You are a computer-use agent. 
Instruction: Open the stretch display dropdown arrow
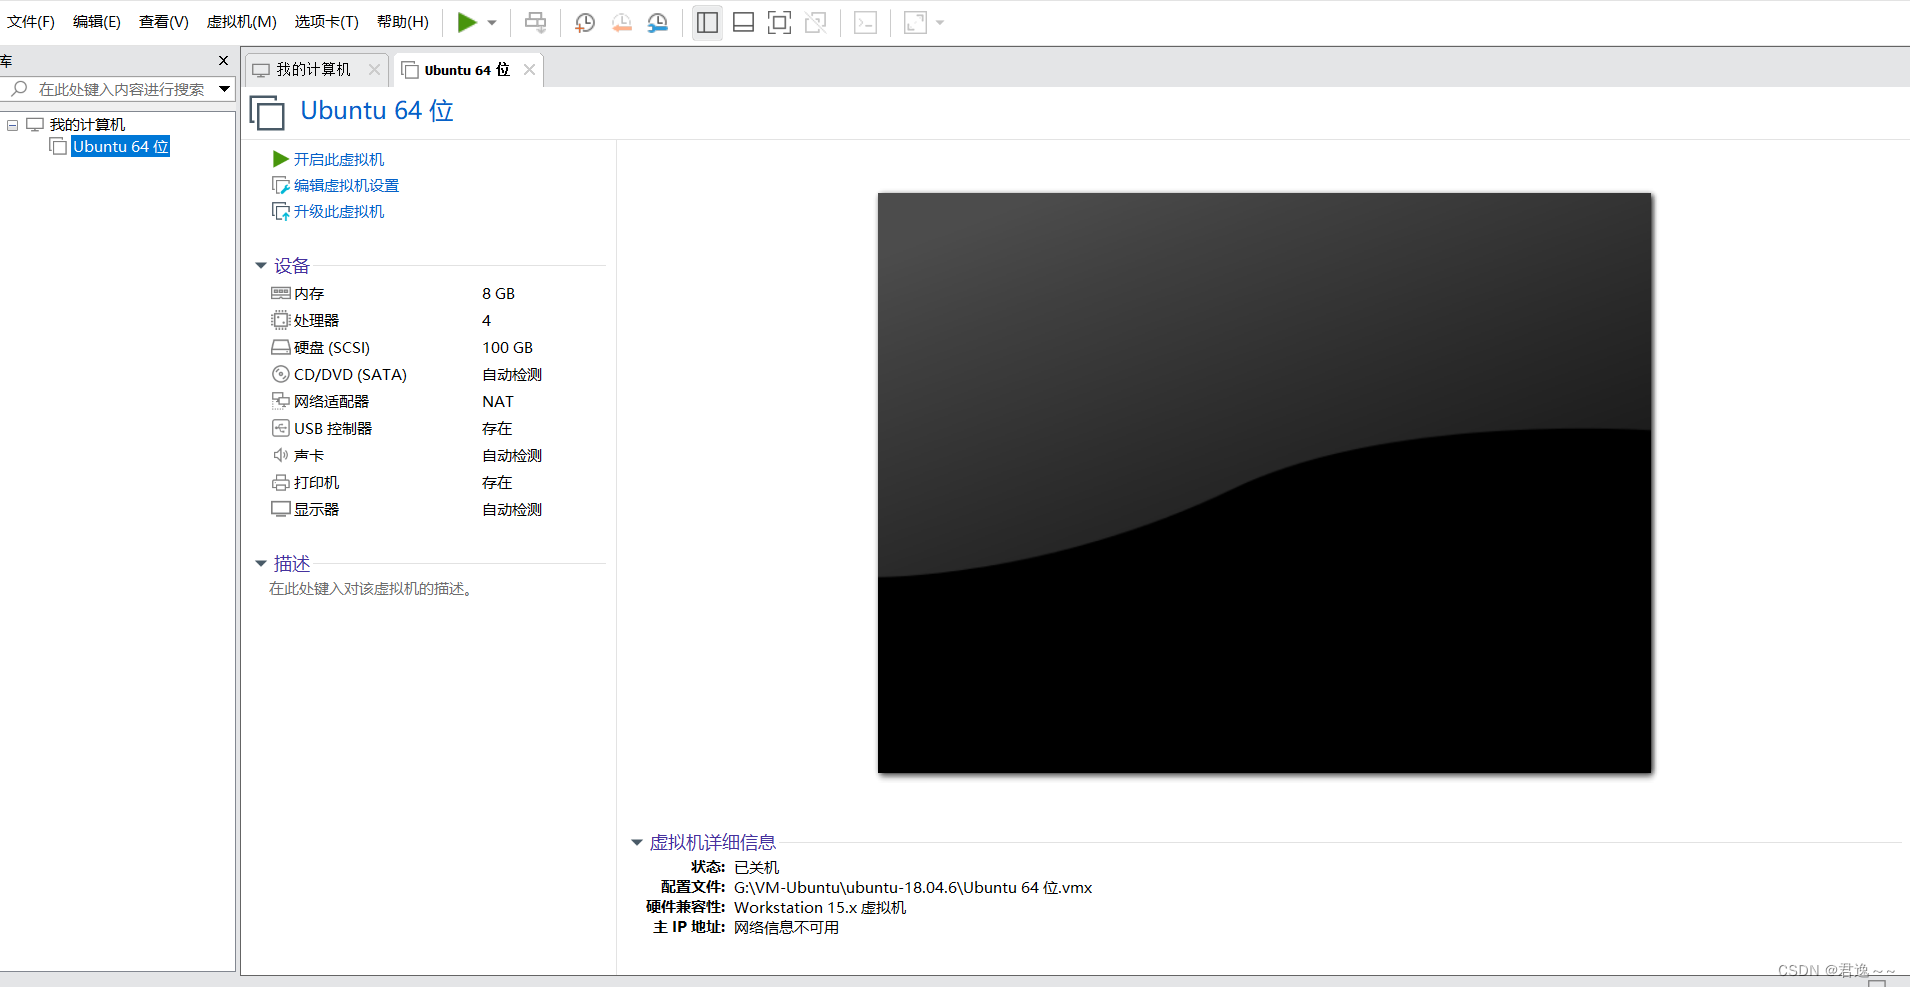pyautogui.click(x=940, y=23)
